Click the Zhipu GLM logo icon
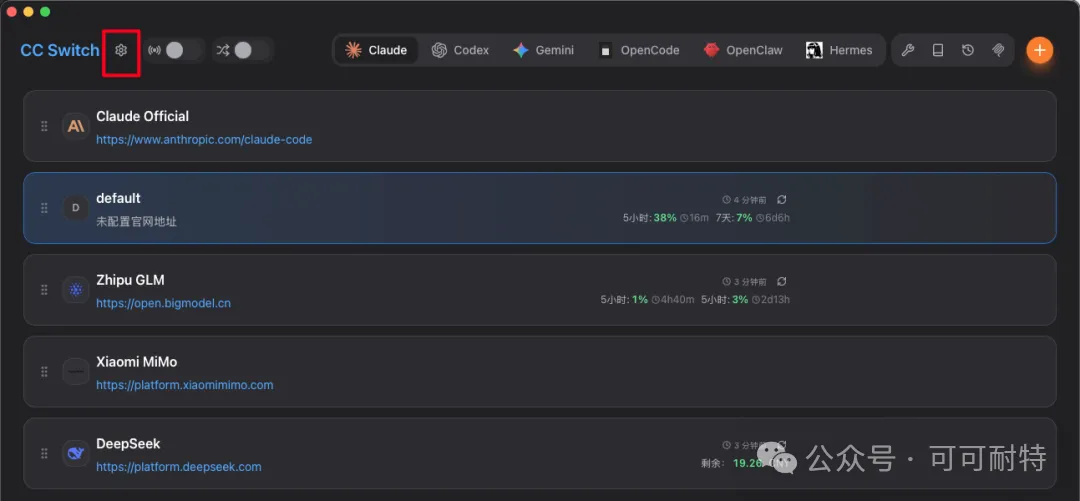The width and height of the screenshot is (1080, 501). click(x=76, y=290)
